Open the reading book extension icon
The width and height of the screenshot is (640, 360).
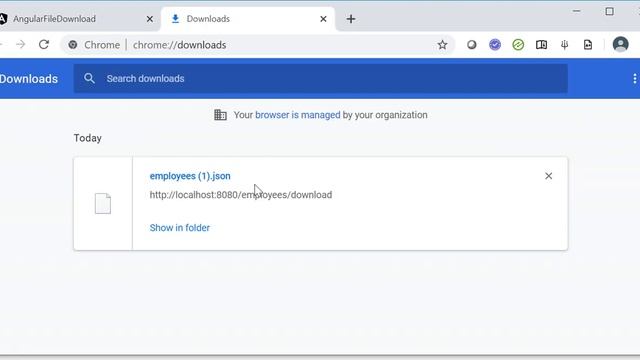541,45
